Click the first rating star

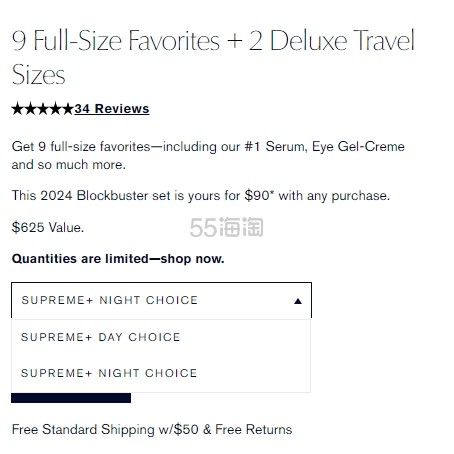[x=17, y=109]
